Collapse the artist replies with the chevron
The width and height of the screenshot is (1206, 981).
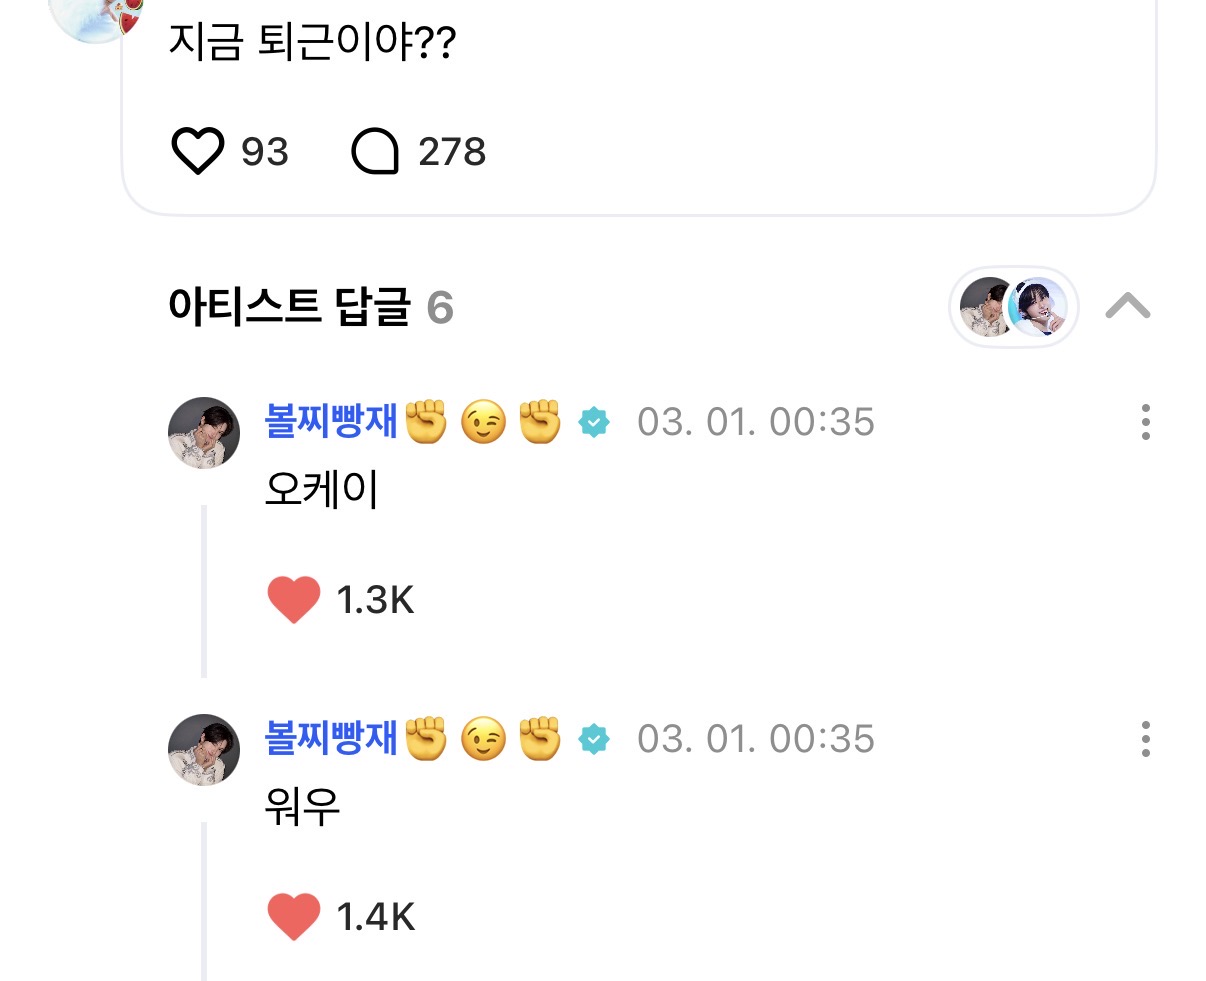(1128, 306)
